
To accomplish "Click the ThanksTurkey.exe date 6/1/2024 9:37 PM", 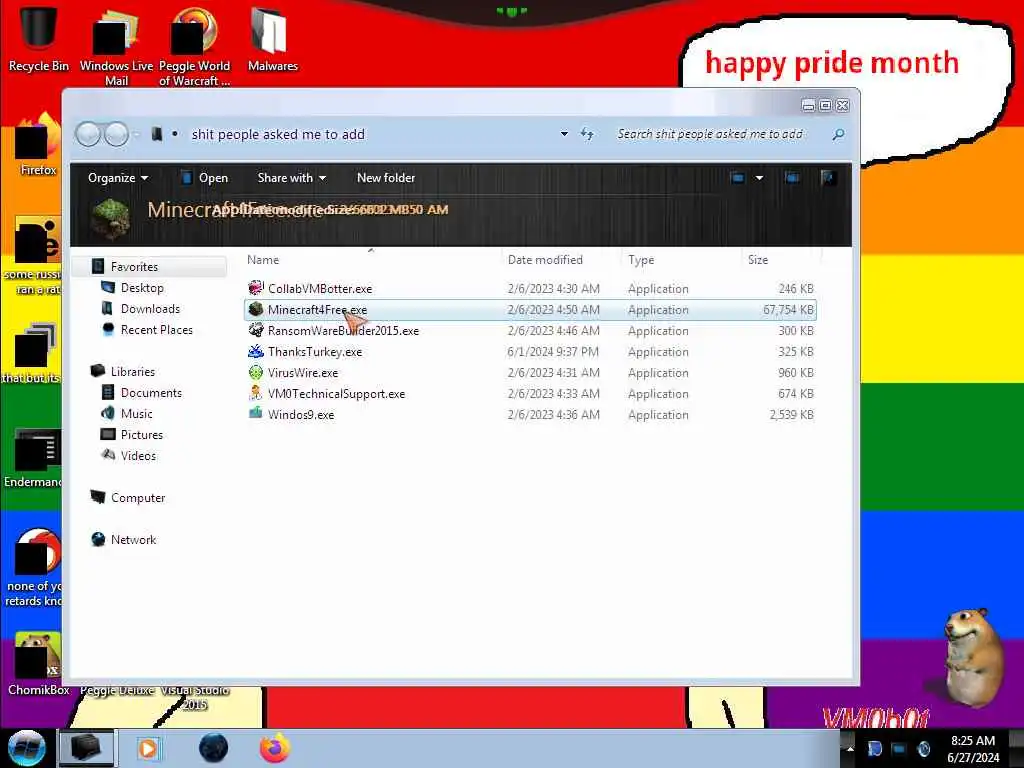I will [553, 351].
